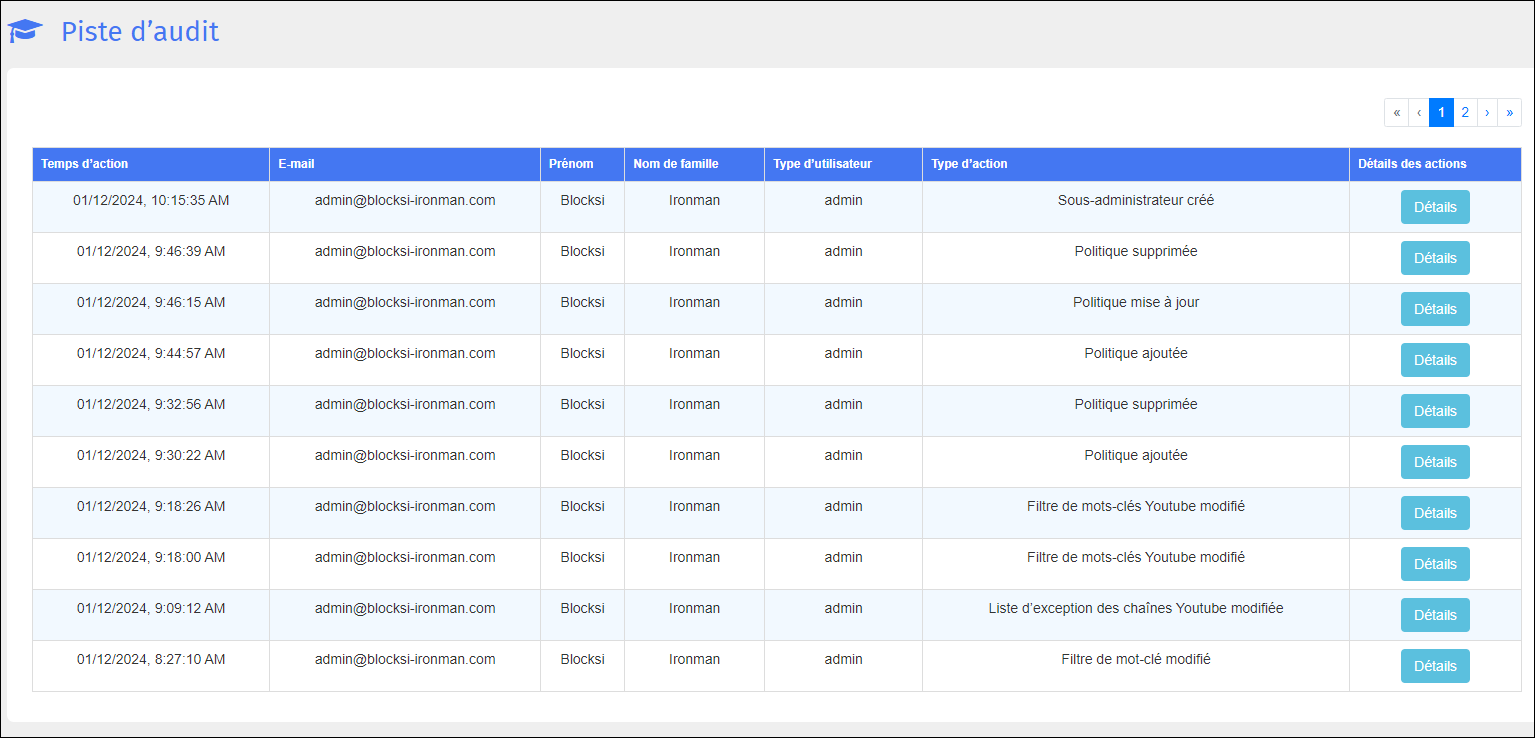Click the Type d'utilisateur column header
1535x738 pixels.
click(844, 164)
